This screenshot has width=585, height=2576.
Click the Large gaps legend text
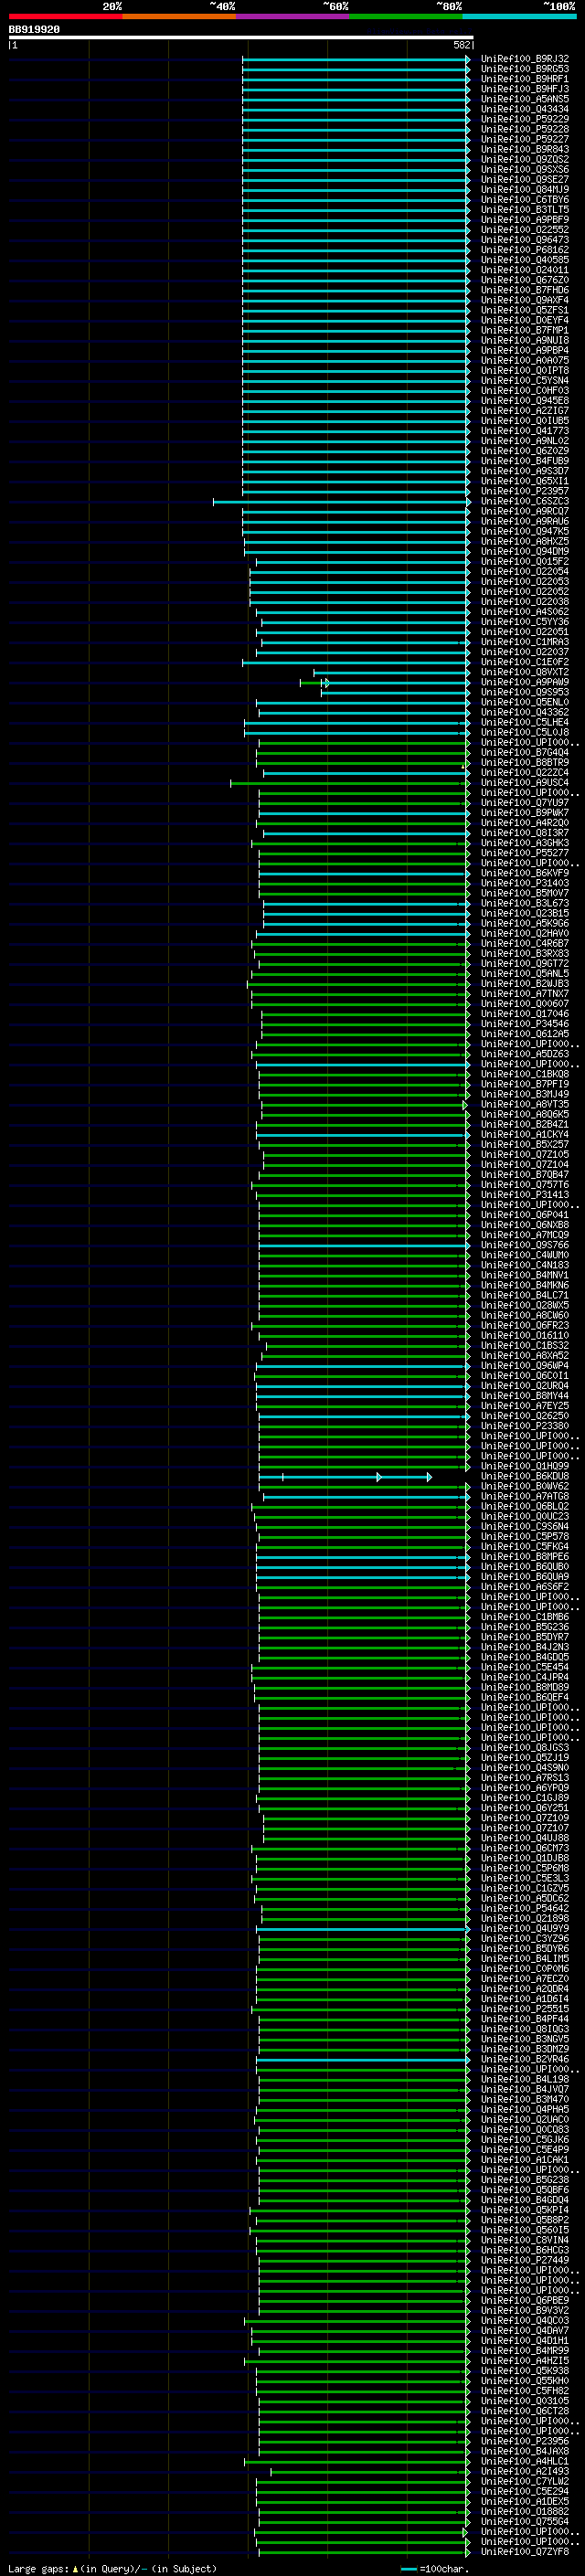pos(112,2568)
